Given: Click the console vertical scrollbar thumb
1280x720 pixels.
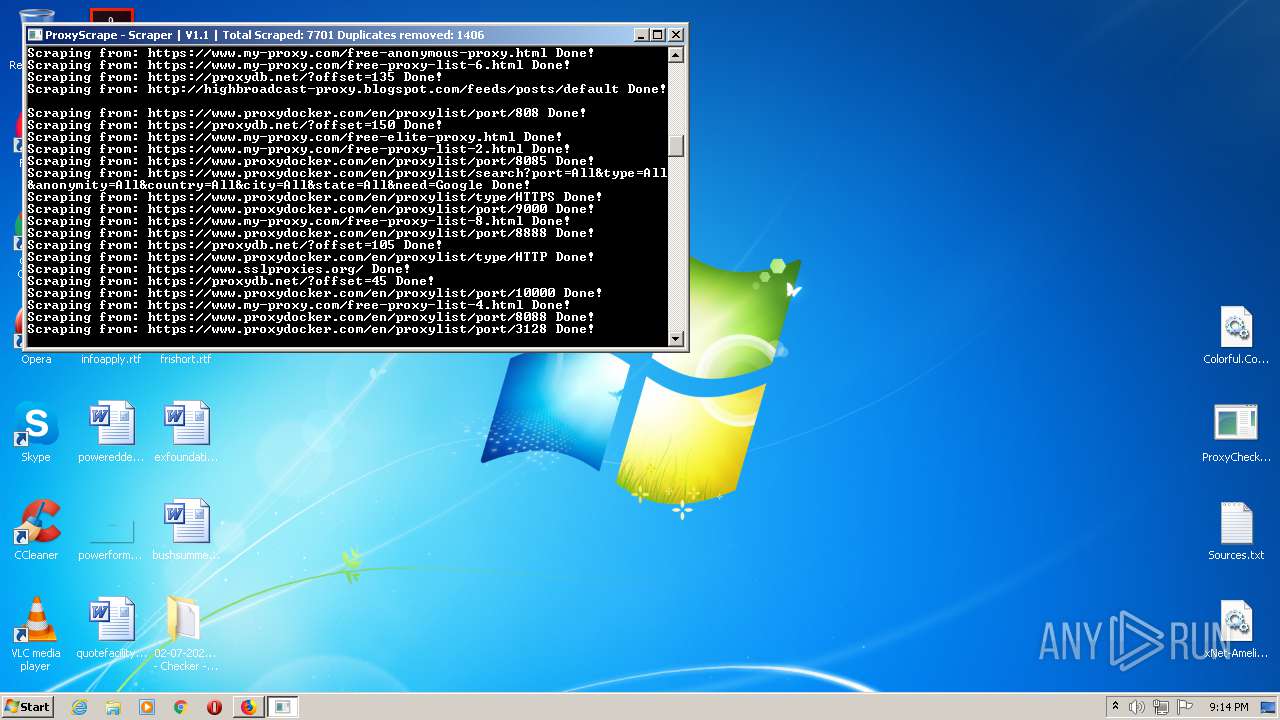Looking at the screenshot, I should coord(676,146).
